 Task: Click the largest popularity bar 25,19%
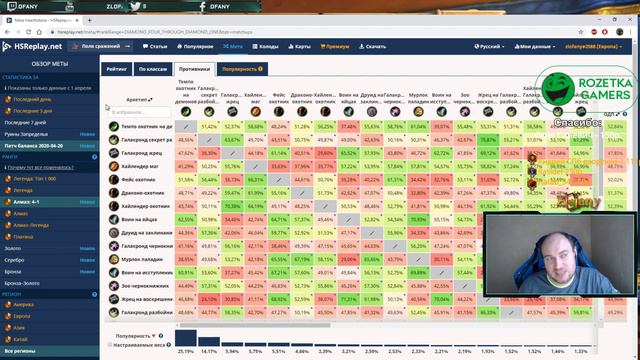click(x=186, y=338)
